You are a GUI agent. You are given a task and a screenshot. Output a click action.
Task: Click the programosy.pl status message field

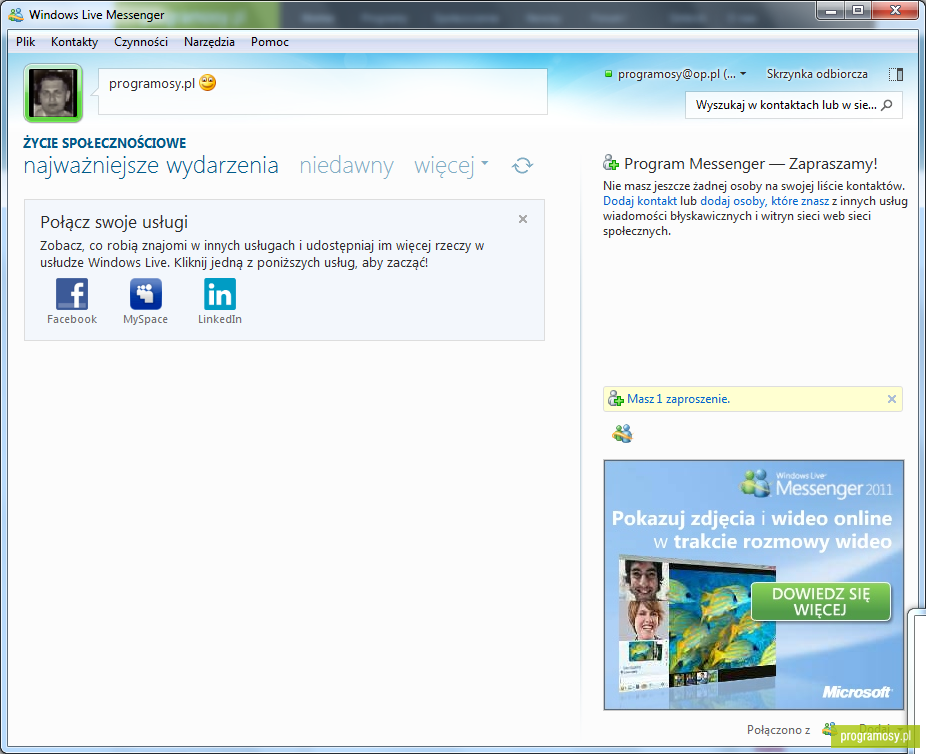click(x=322, y=91)
